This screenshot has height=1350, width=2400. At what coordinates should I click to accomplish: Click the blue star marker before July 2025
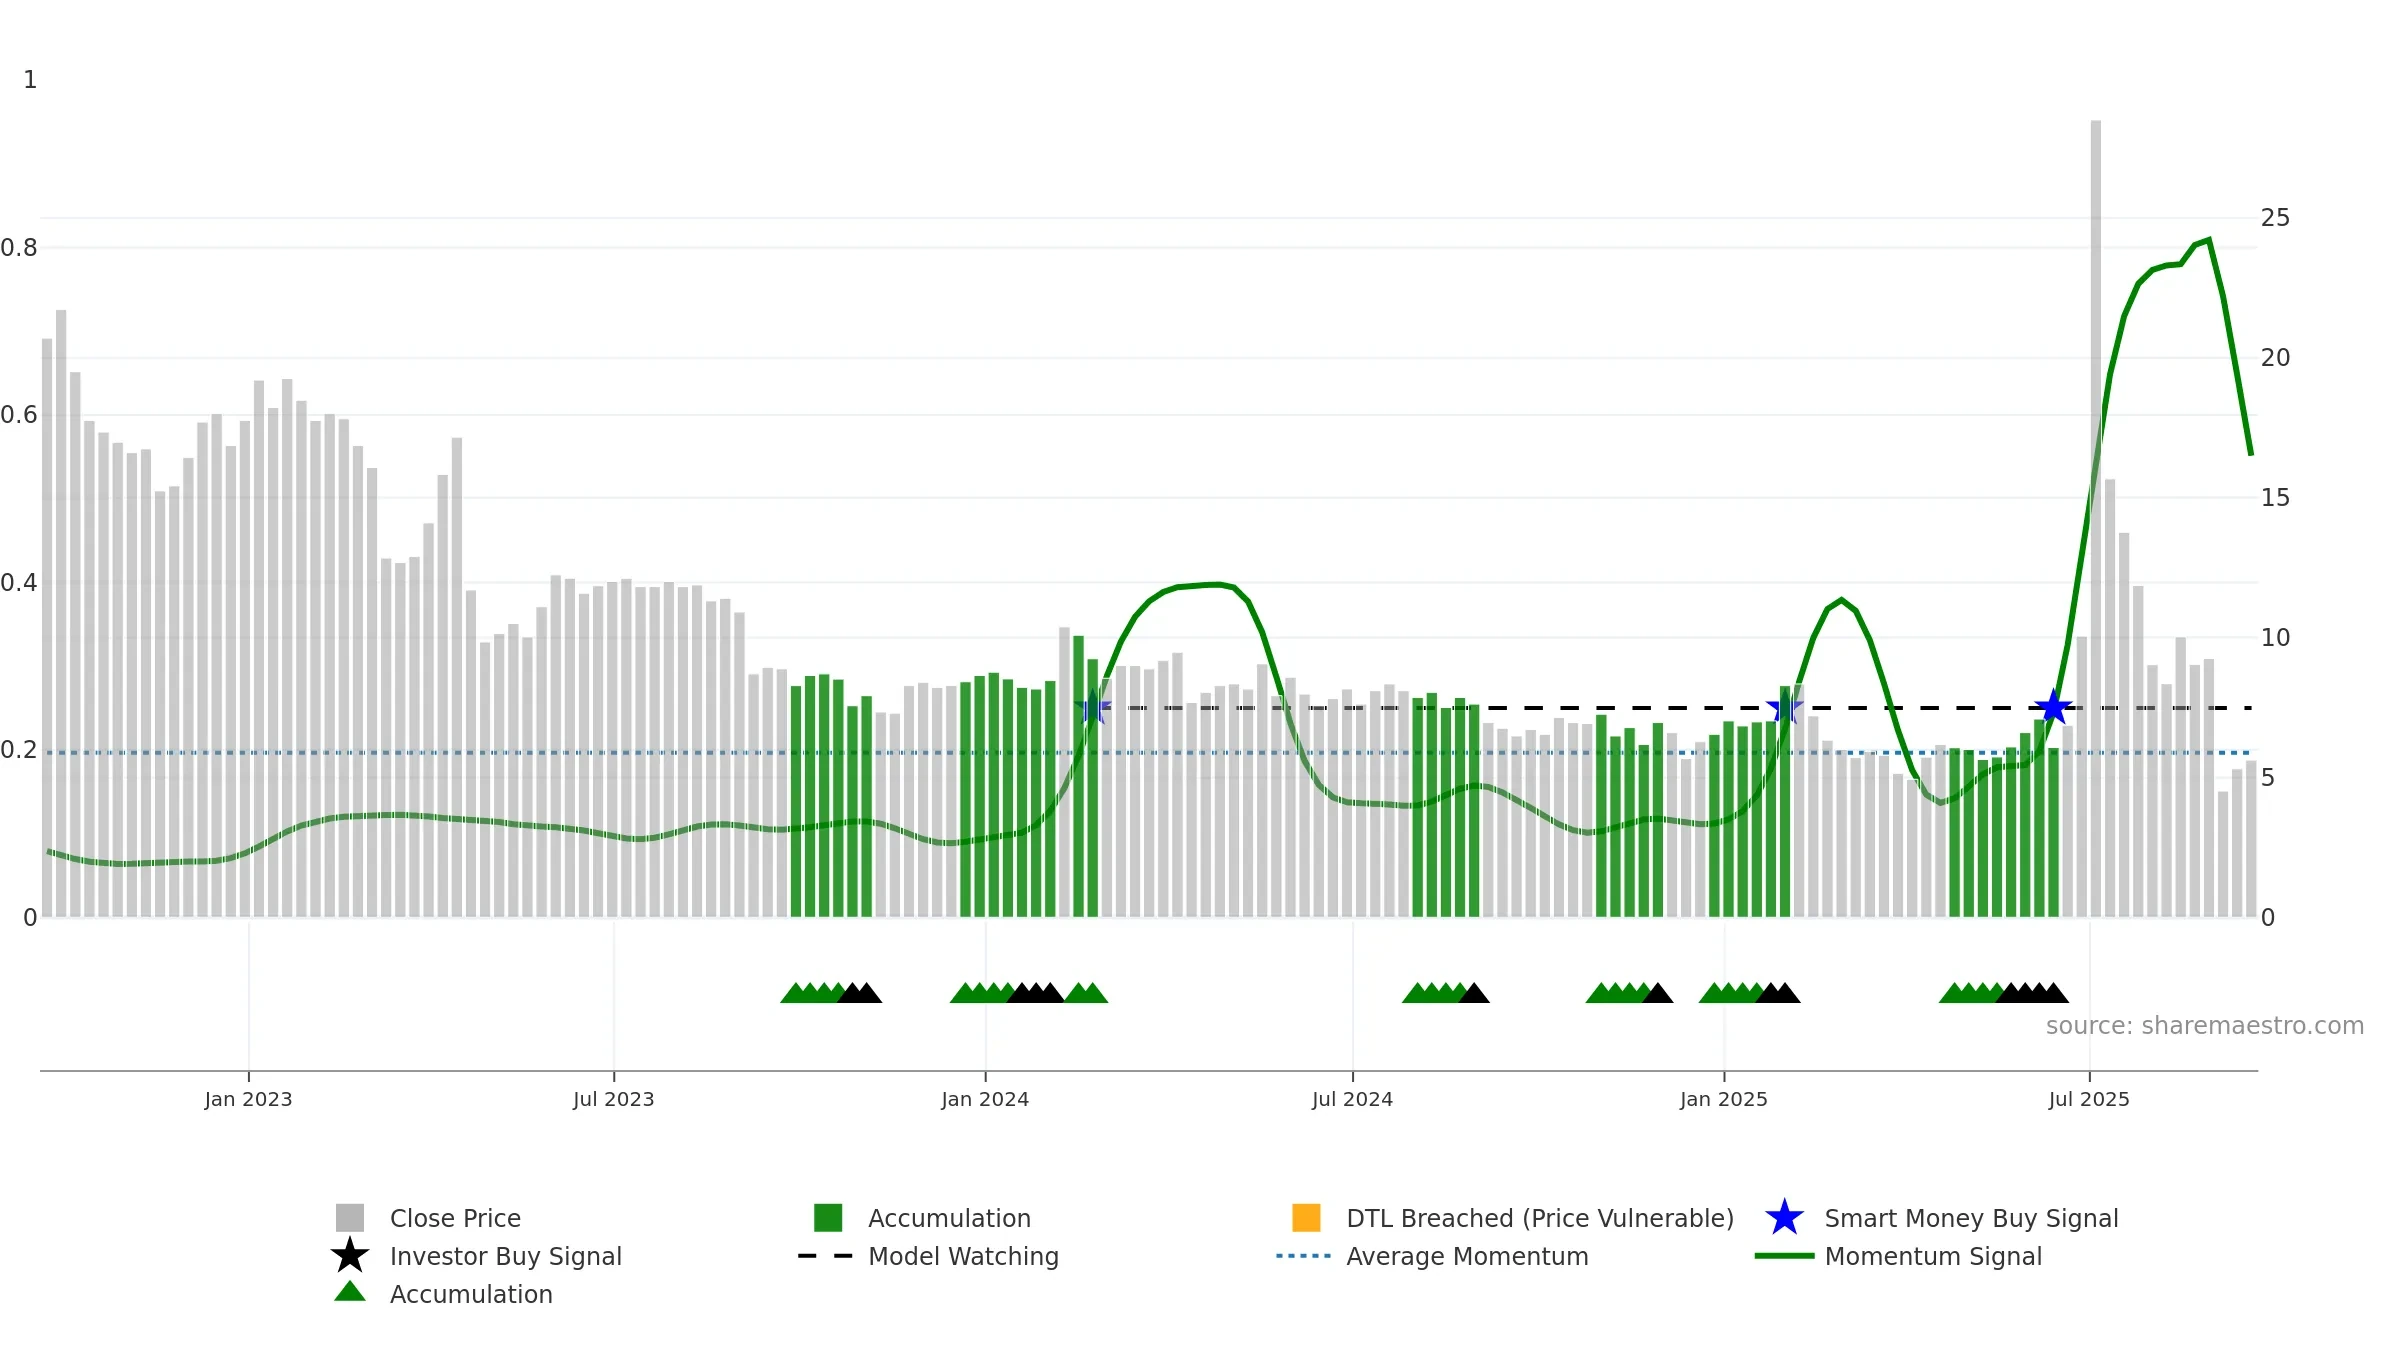pos(2053,708)
